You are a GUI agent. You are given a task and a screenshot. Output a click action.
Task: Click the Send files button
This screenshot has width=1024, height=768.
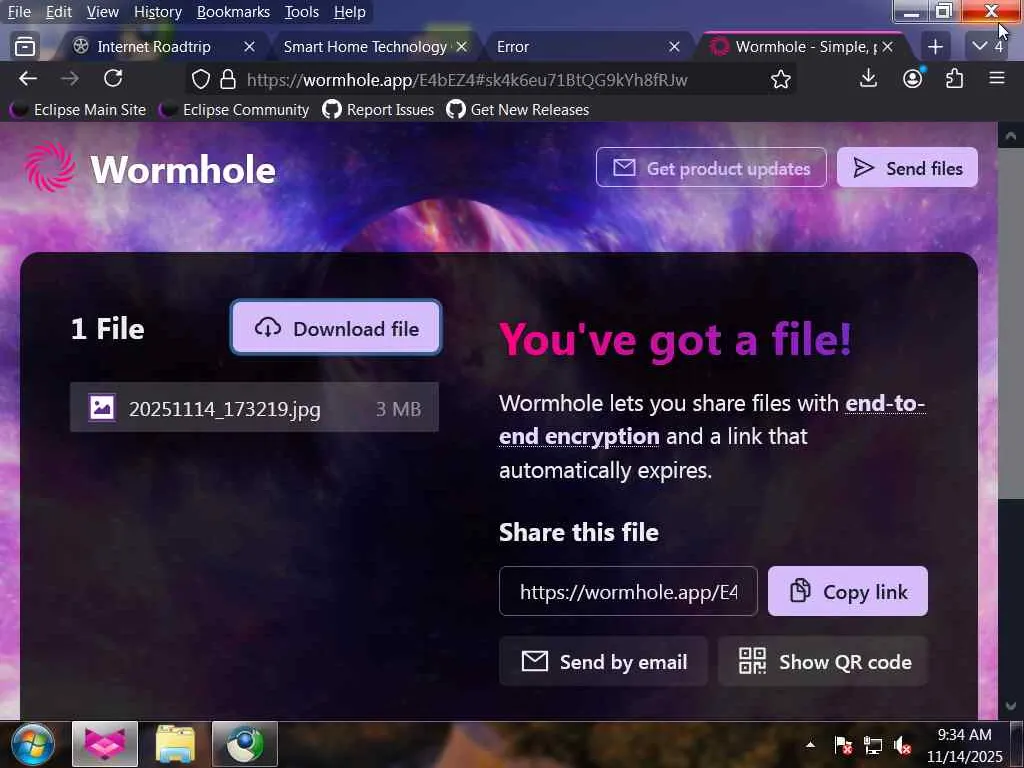[907, 168]
